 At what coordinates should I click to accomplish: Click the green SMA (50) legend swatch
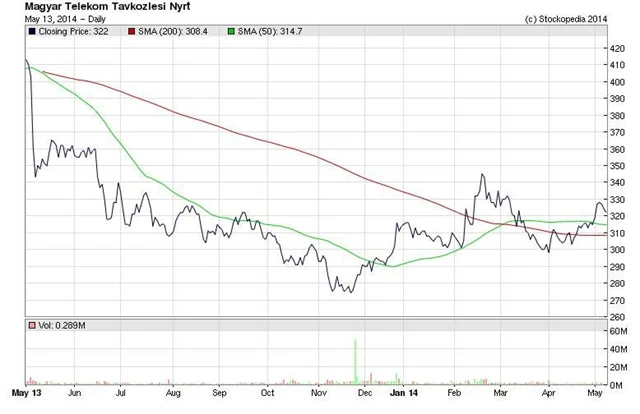(231, 31)
